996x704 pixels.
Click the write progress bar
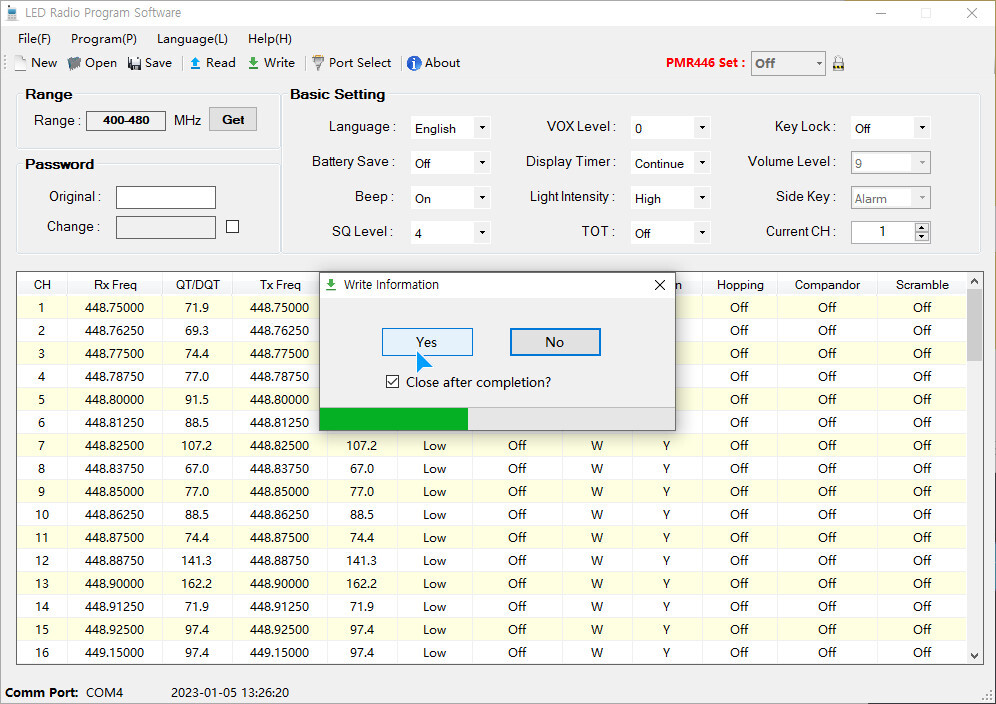(497, 419)
